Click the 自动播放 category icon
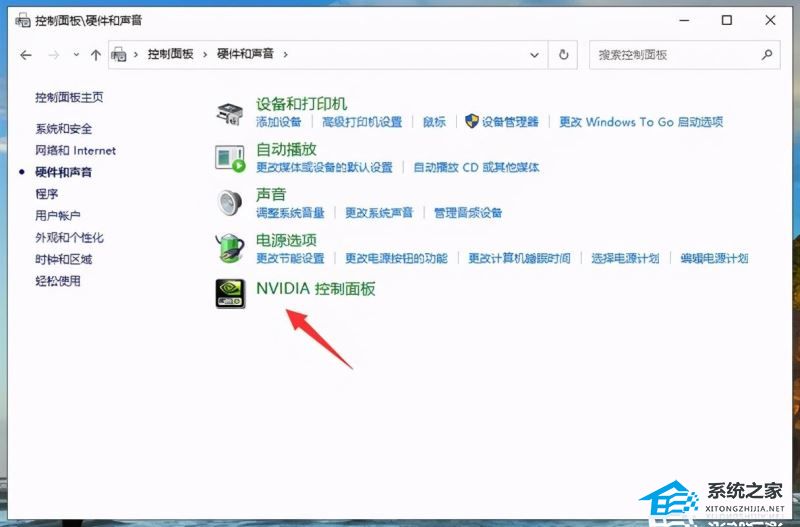The image size is (800, 527). (x=231, y=158)
